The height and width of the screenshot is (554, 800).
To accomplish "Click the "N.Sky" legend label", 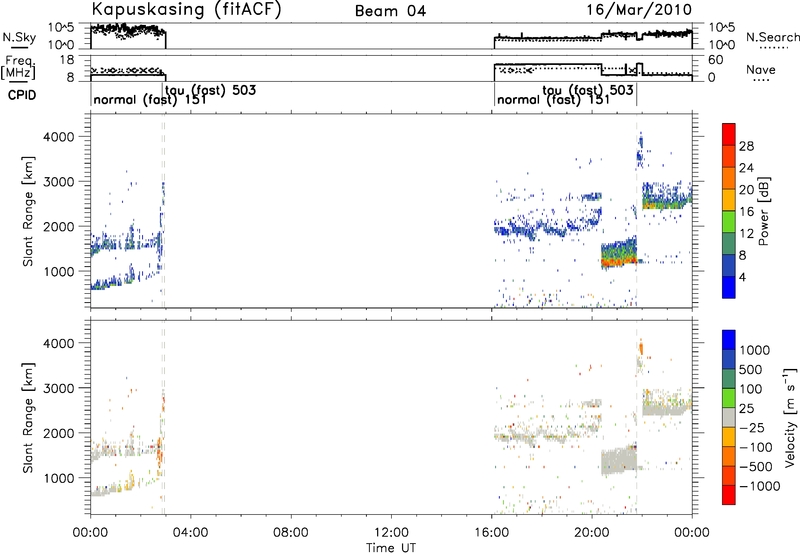I will point(19,37).
